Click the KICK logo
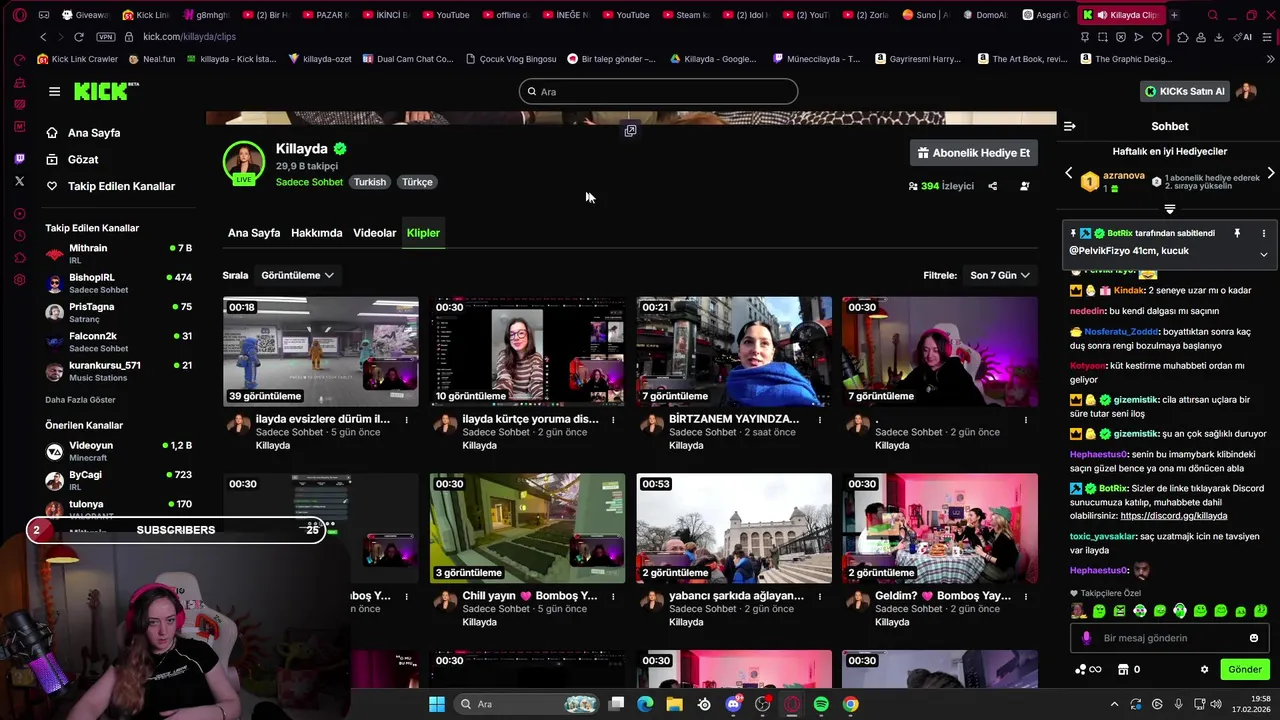The height and width of the screenshot is (720, 1280). coord(106,91)
